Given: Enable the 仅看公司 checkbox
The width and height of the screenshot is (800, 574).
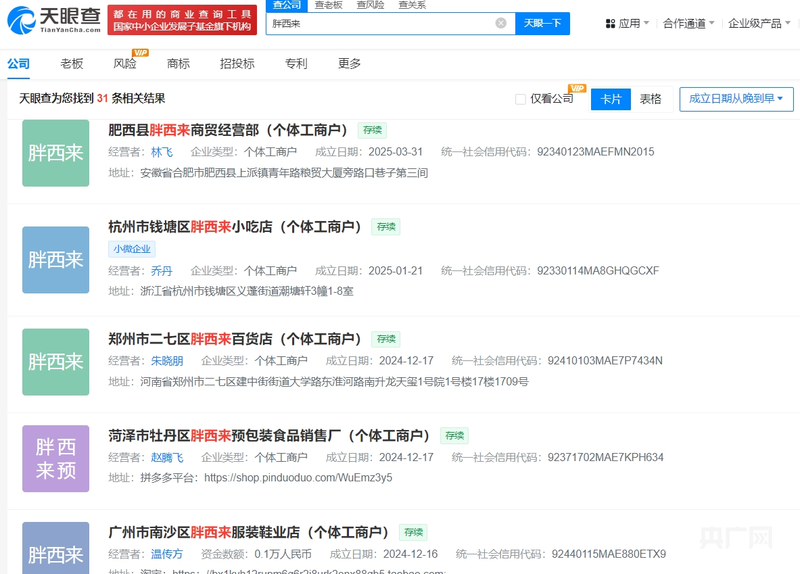Looking at the screenshot, I should click(520, 99).
